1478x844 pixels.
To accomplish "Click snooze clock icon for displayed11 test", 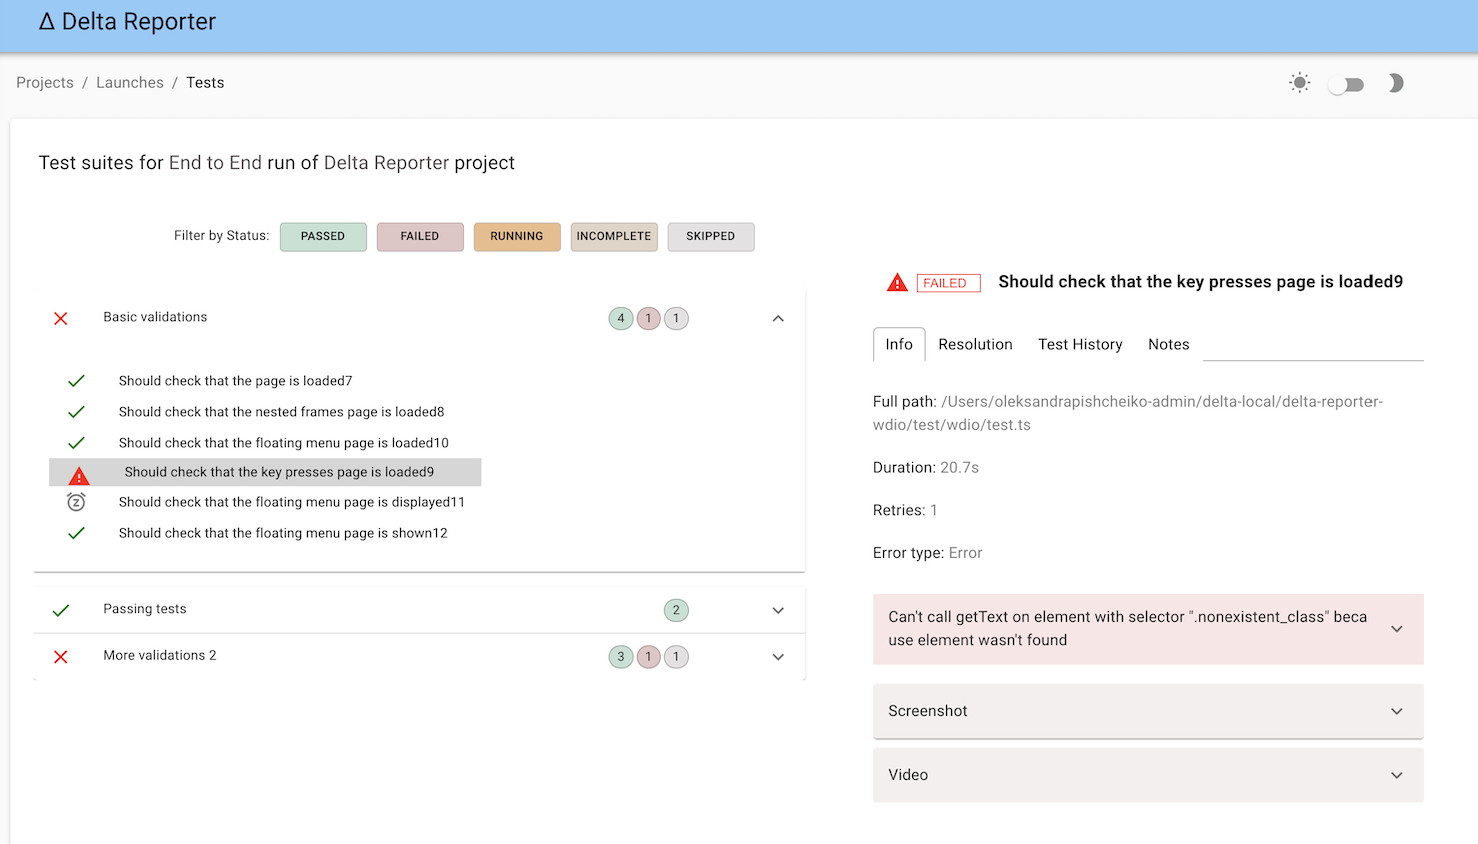I will click(76, 502).
